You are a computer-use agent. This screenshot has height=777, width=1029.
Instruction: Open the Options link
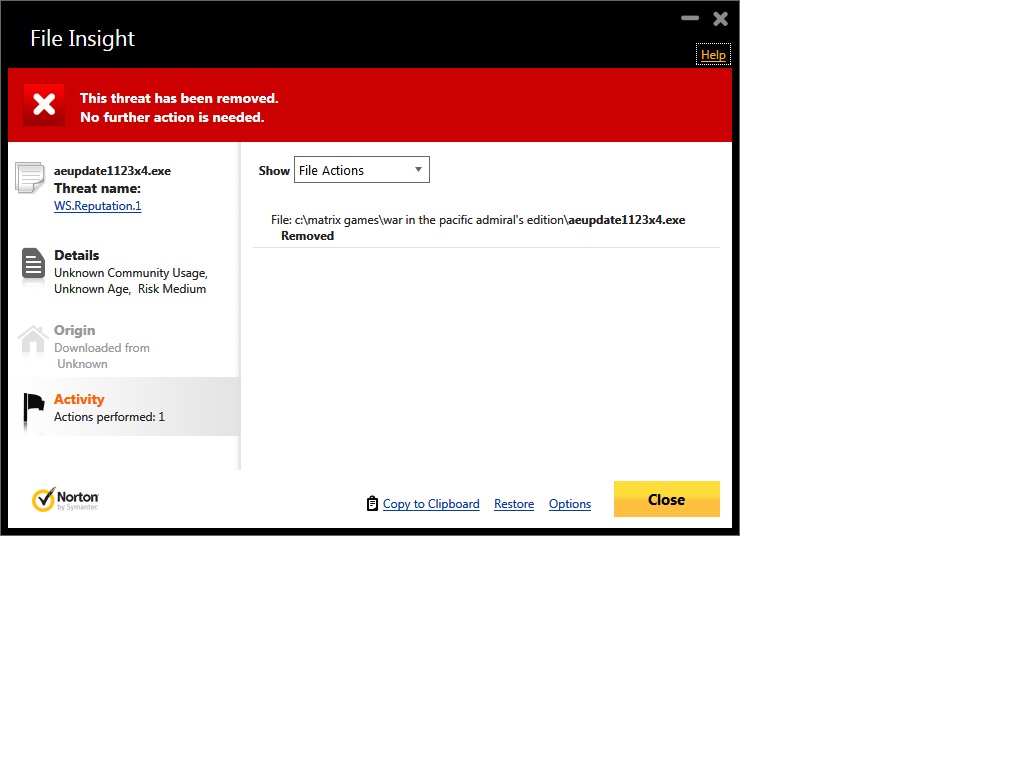point(570,504)
